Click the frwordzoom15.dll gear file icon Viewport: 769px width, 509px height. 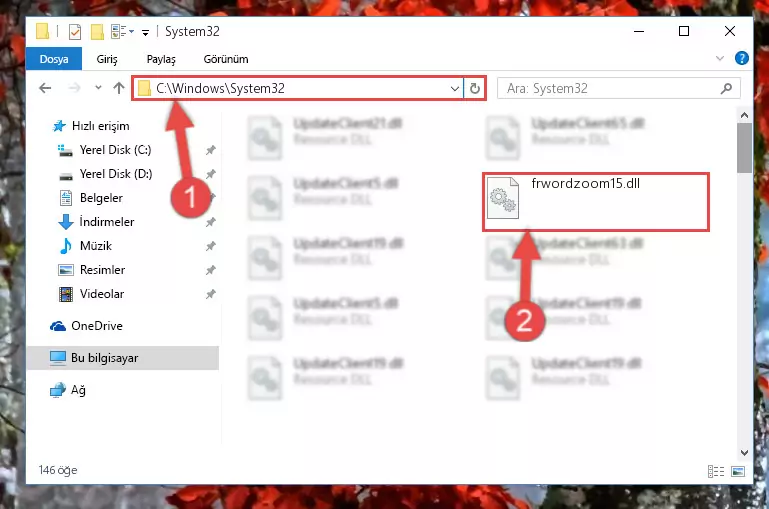pyautogui.click(x=503, y=198)
